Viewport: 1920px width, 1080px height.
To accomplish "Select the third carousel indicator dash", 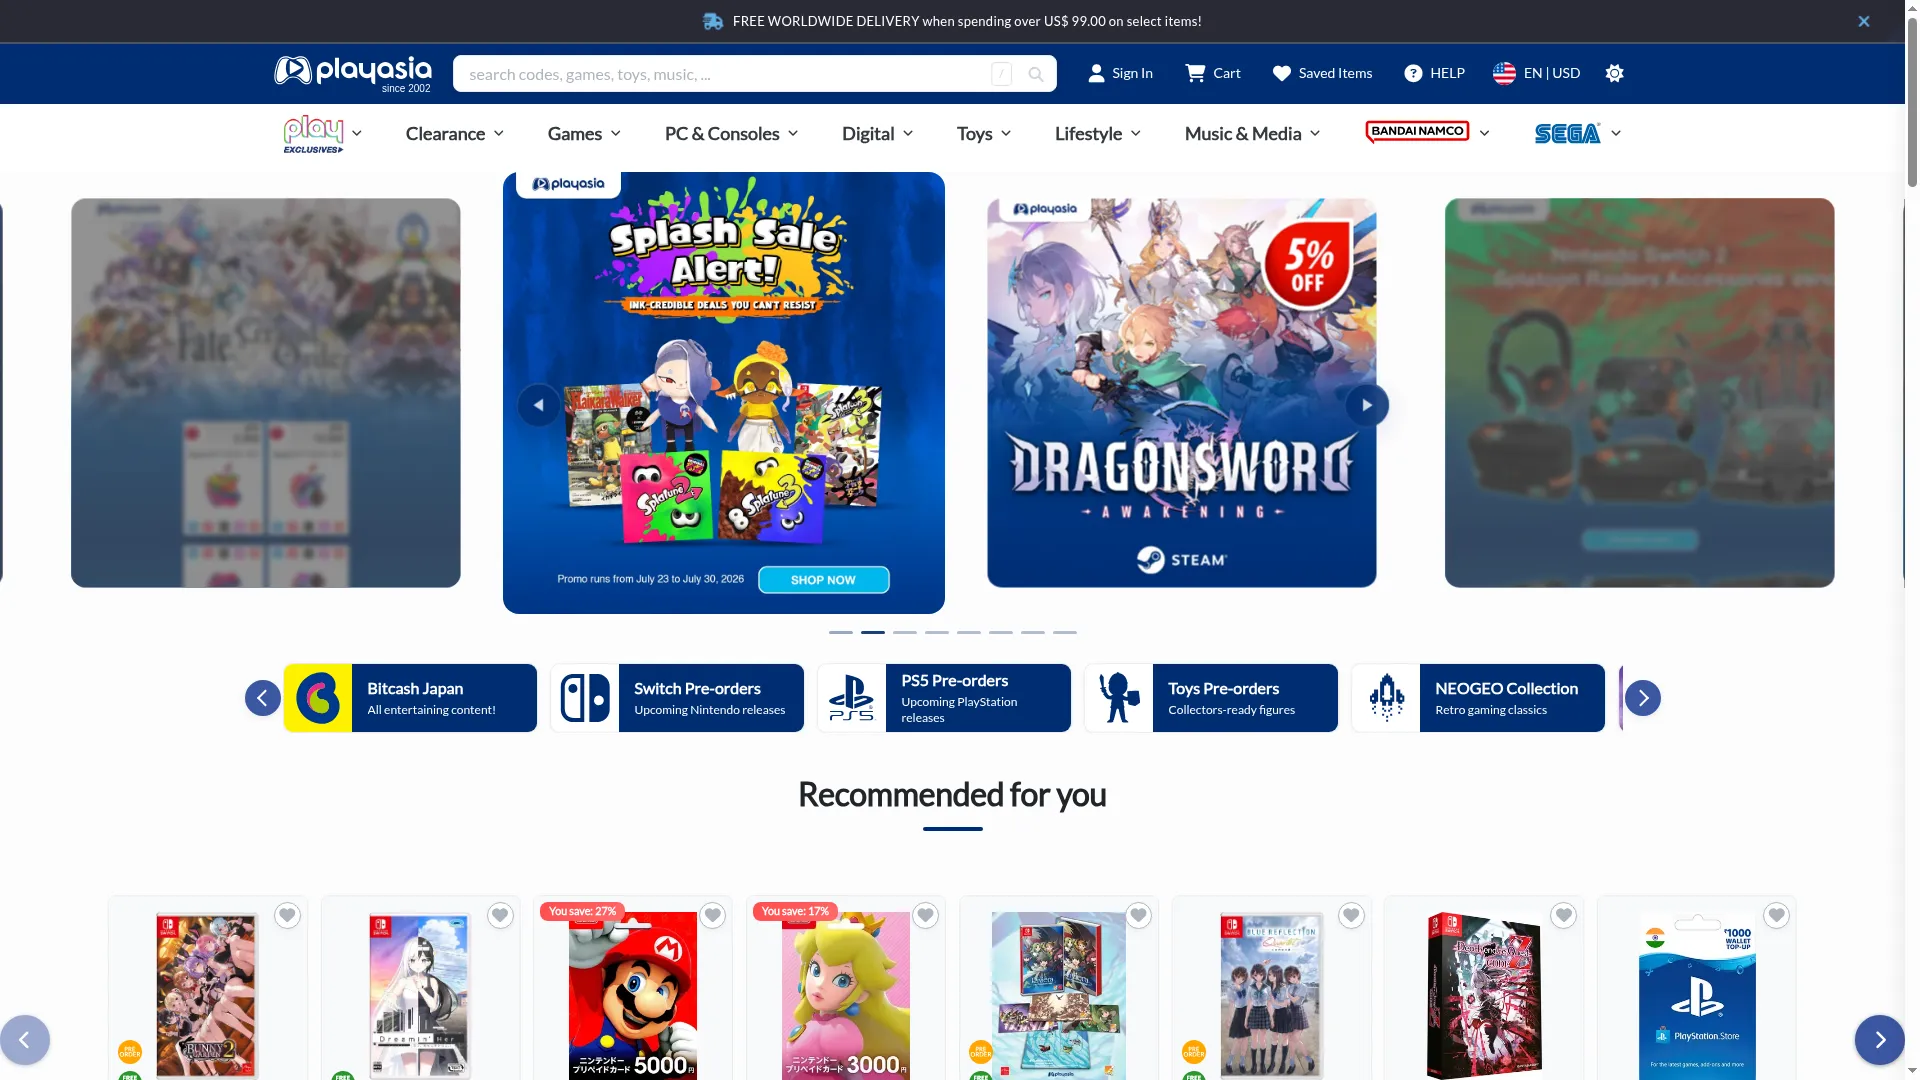I will click(x=904, y=632).
